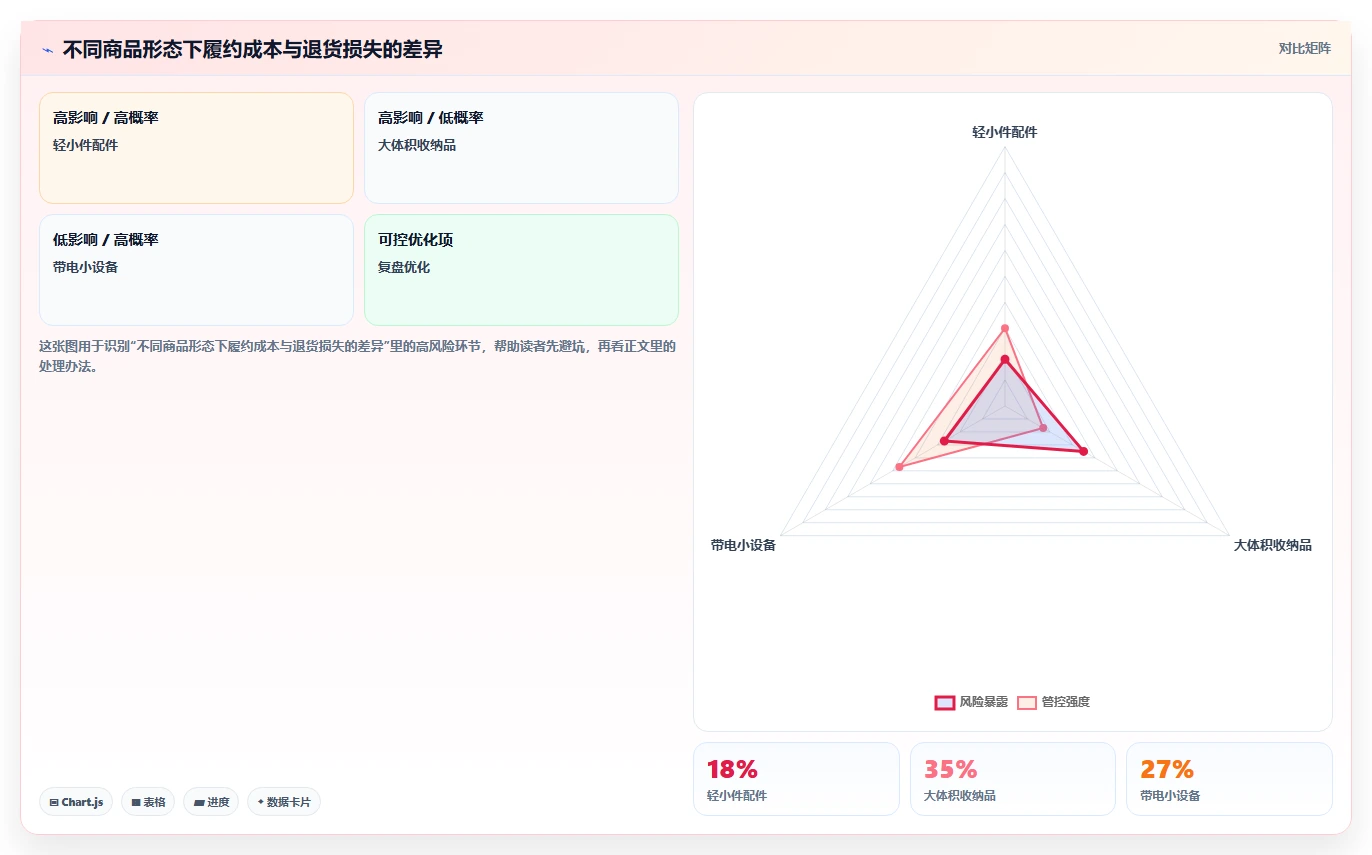
Task: Click the 风险暴露 legend label text
Action: point(983,702)
